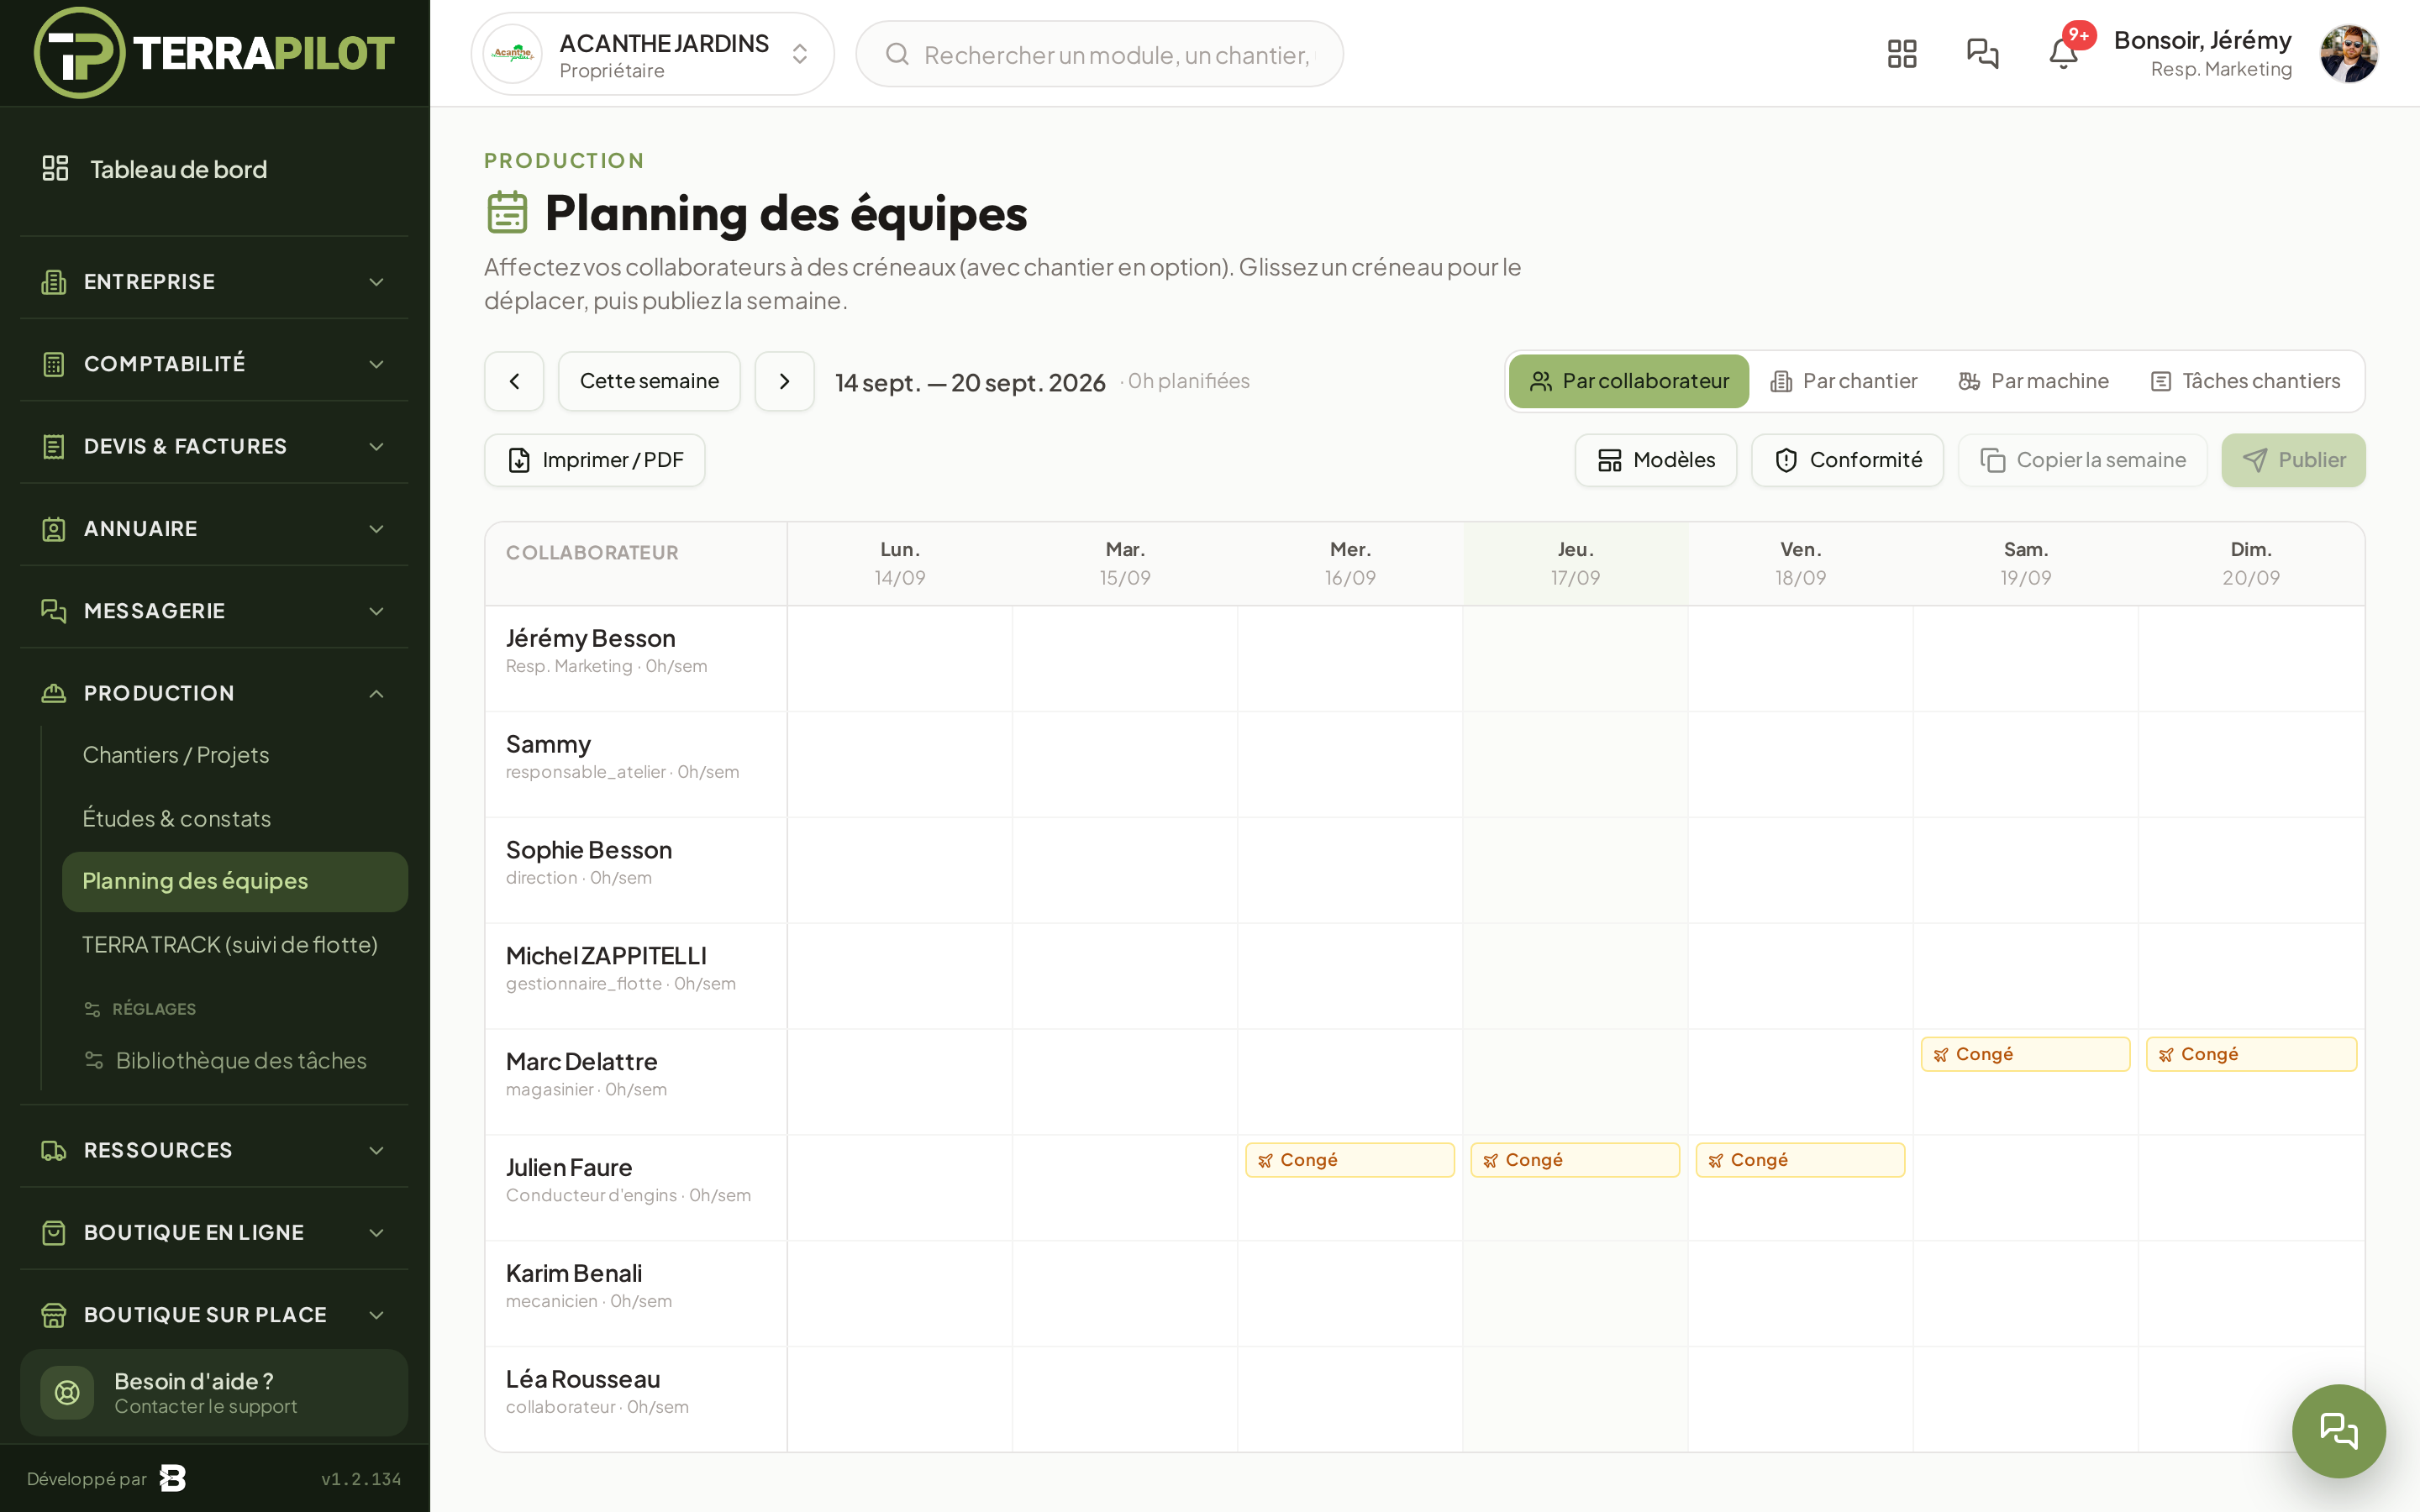Open TERRATRACK fleet tracking

pos(234,945)
